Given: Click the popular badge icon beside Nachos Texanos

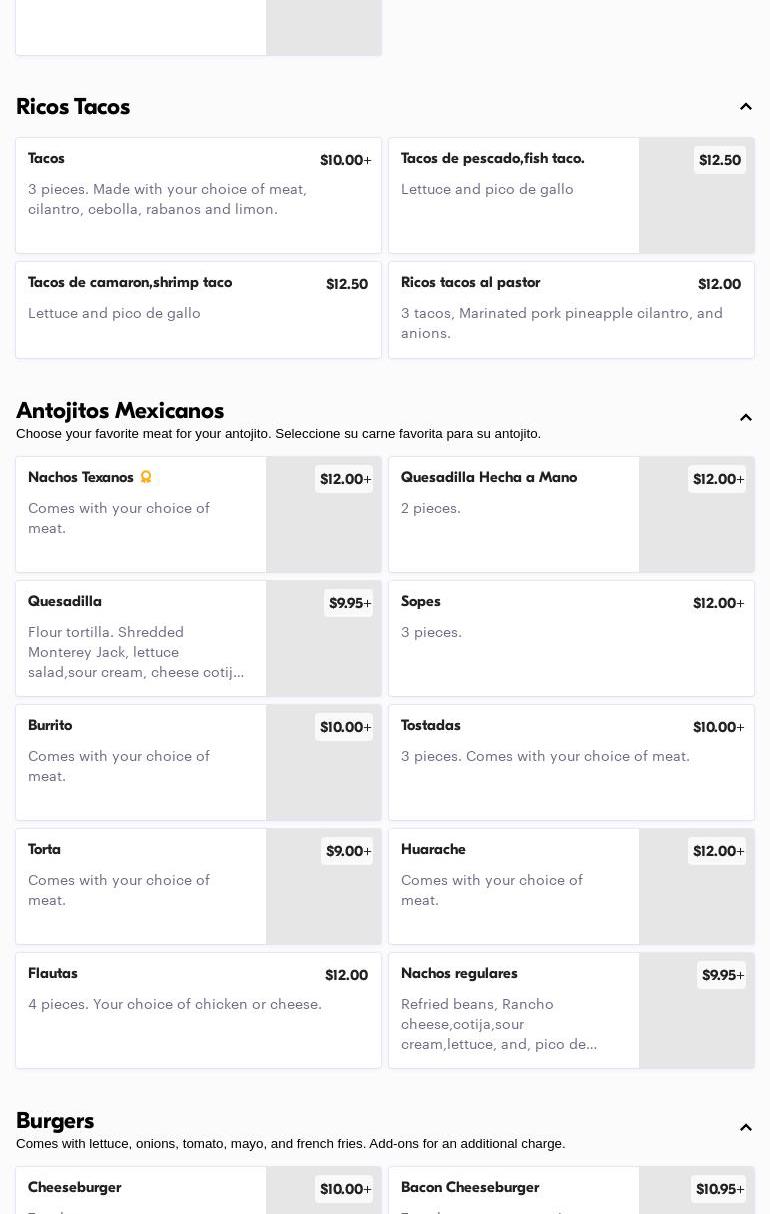Looking at the screenshot, I should pos(146,477).
